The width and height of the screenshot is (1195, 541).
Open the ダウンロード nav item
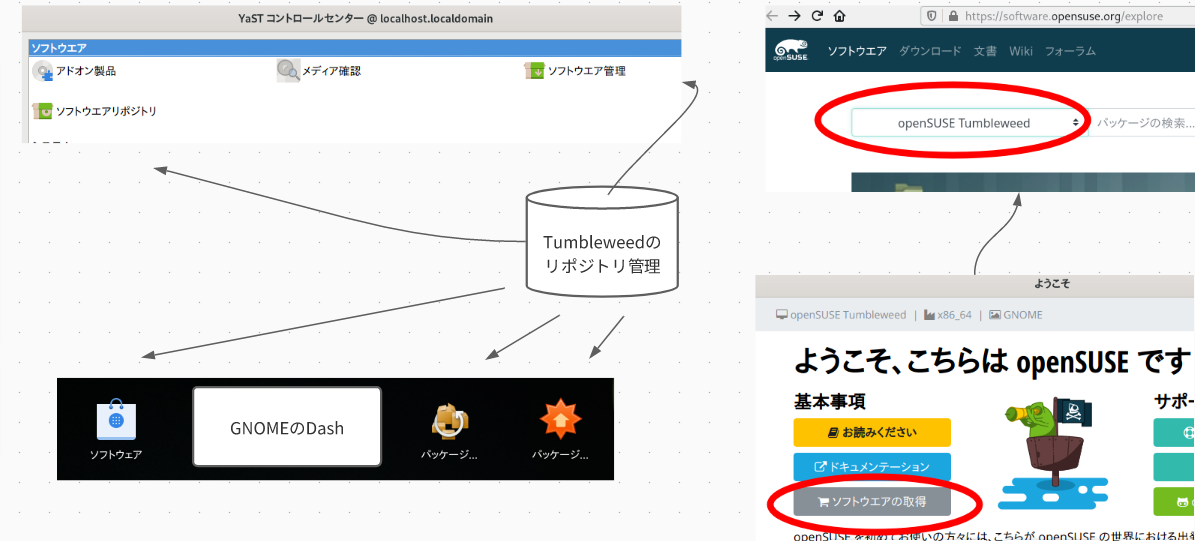click(930, 51)
